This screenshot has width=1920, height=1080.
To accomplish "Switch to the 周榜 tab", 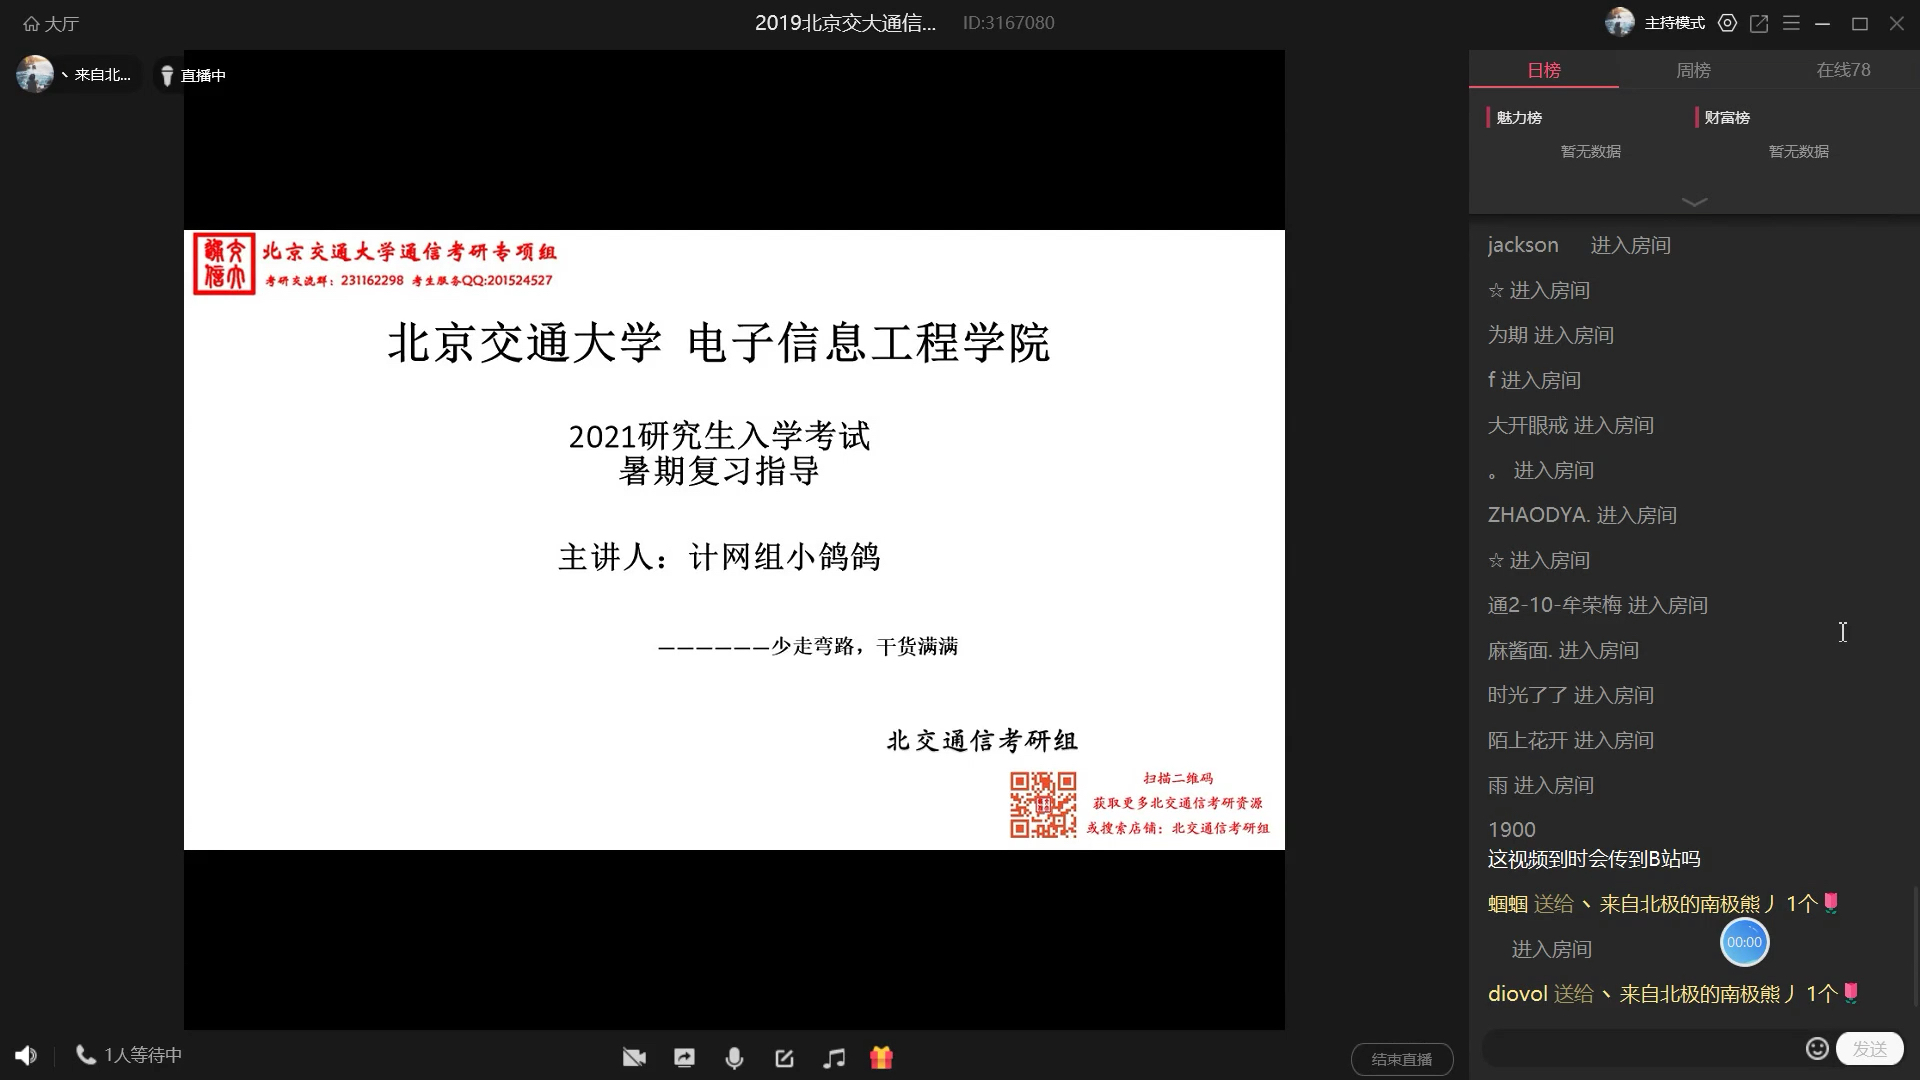I will coord(1693,70).
